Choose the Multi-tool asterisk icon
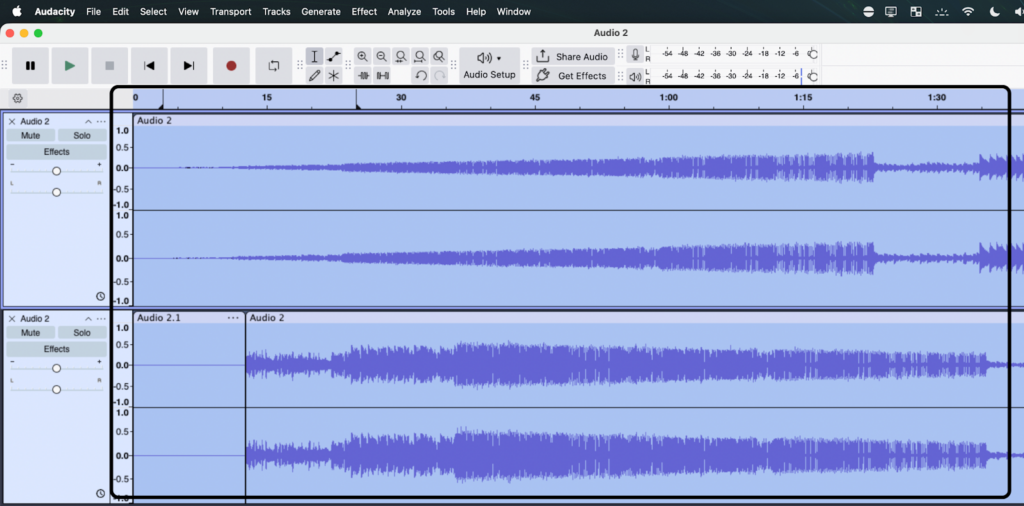 334,76
